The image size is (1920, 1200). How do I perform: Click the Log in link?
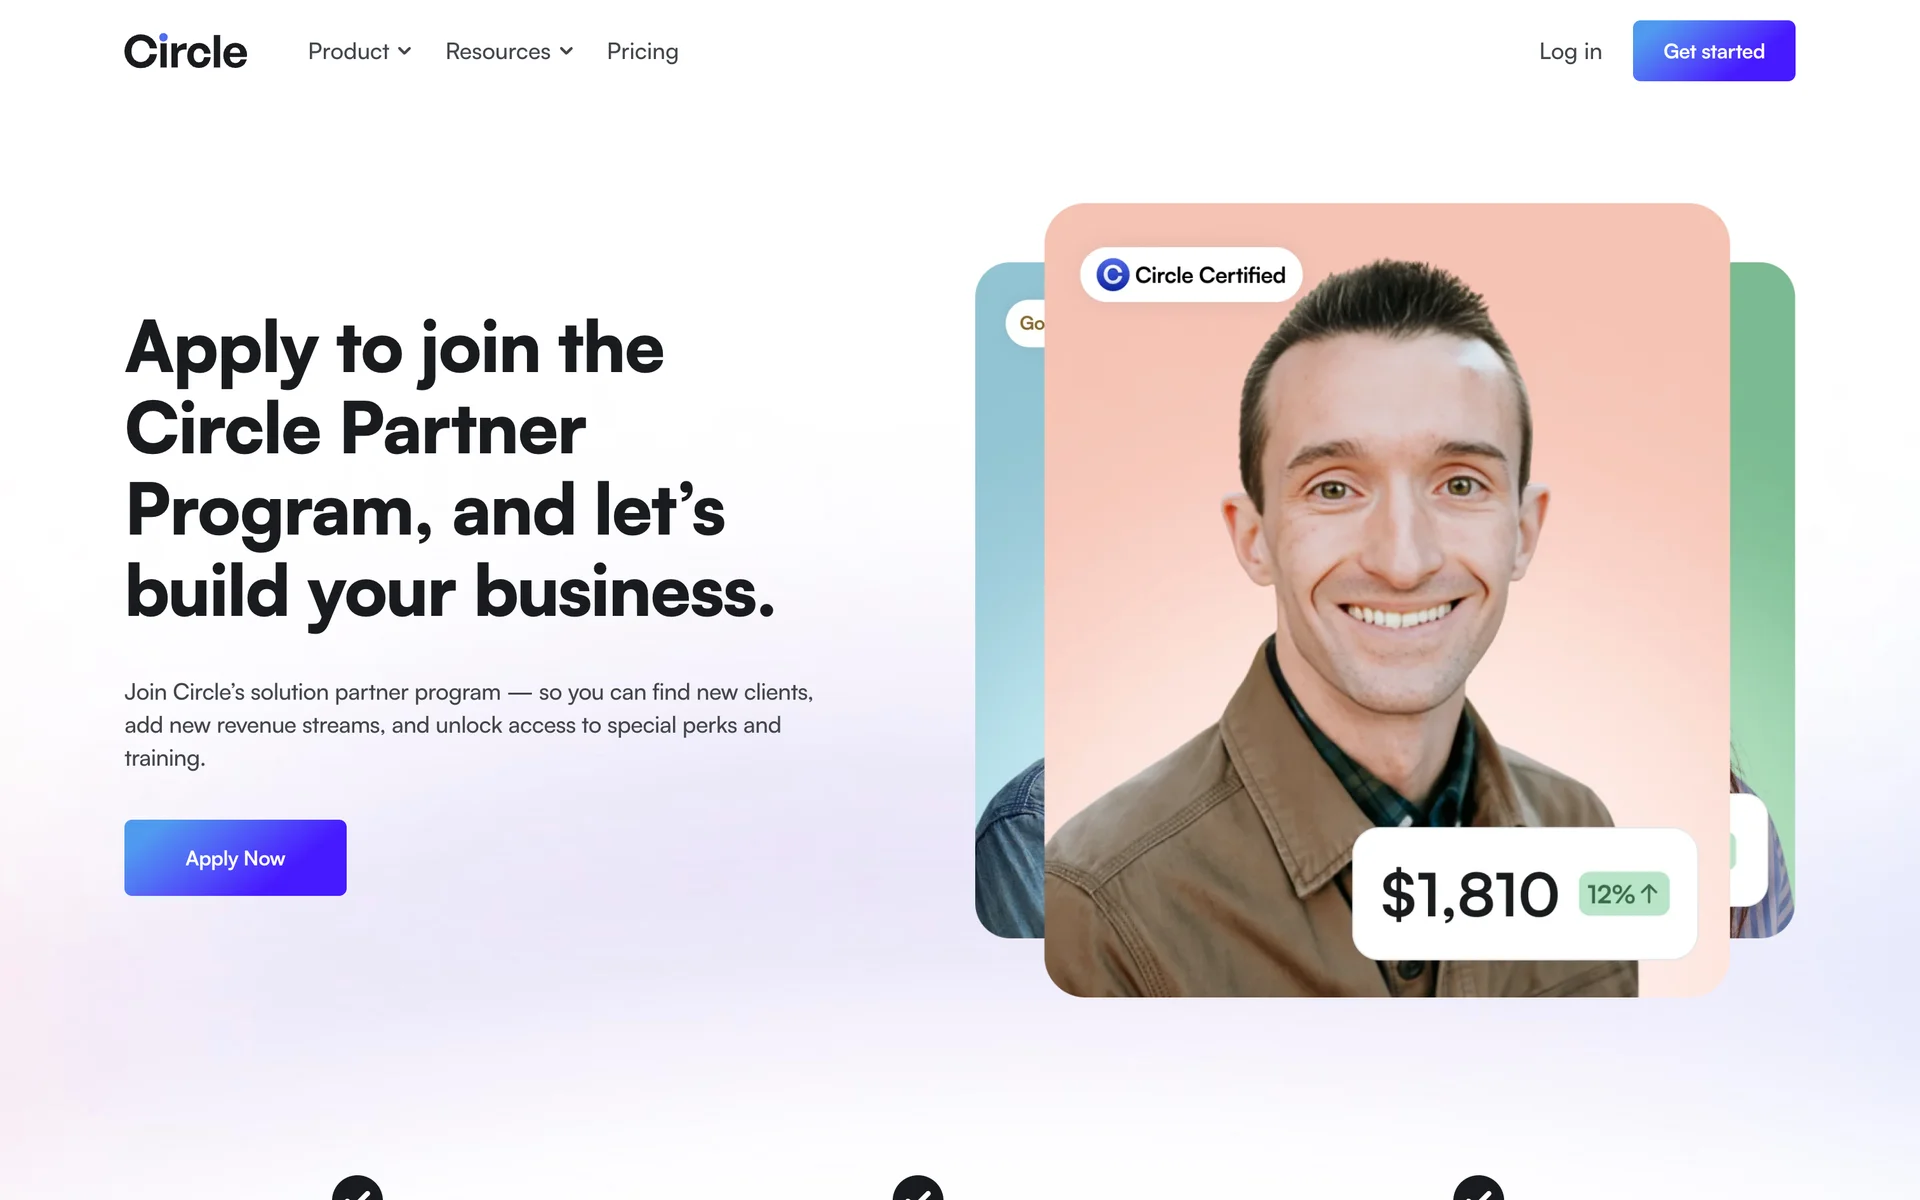pos(1570,51)
